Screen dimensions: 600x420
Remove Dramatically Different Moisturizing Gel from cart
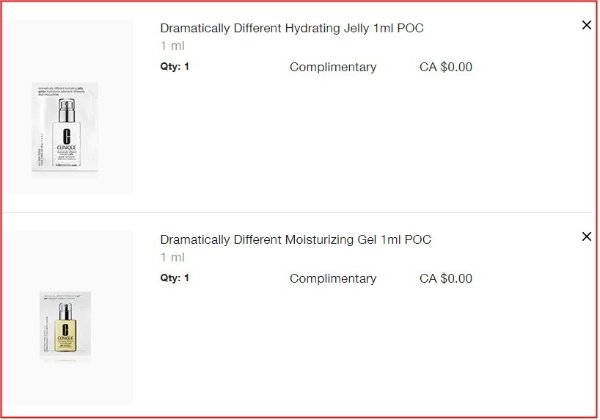[586, 236]
